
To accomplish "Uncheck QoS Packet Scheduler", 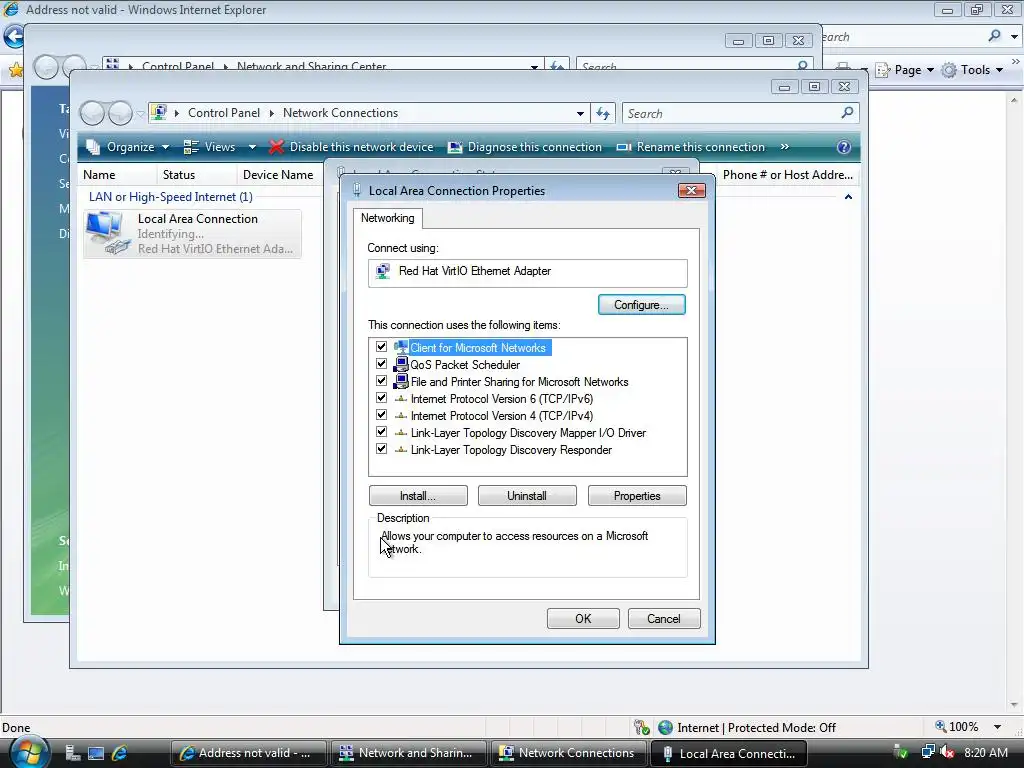I will 381,364.
